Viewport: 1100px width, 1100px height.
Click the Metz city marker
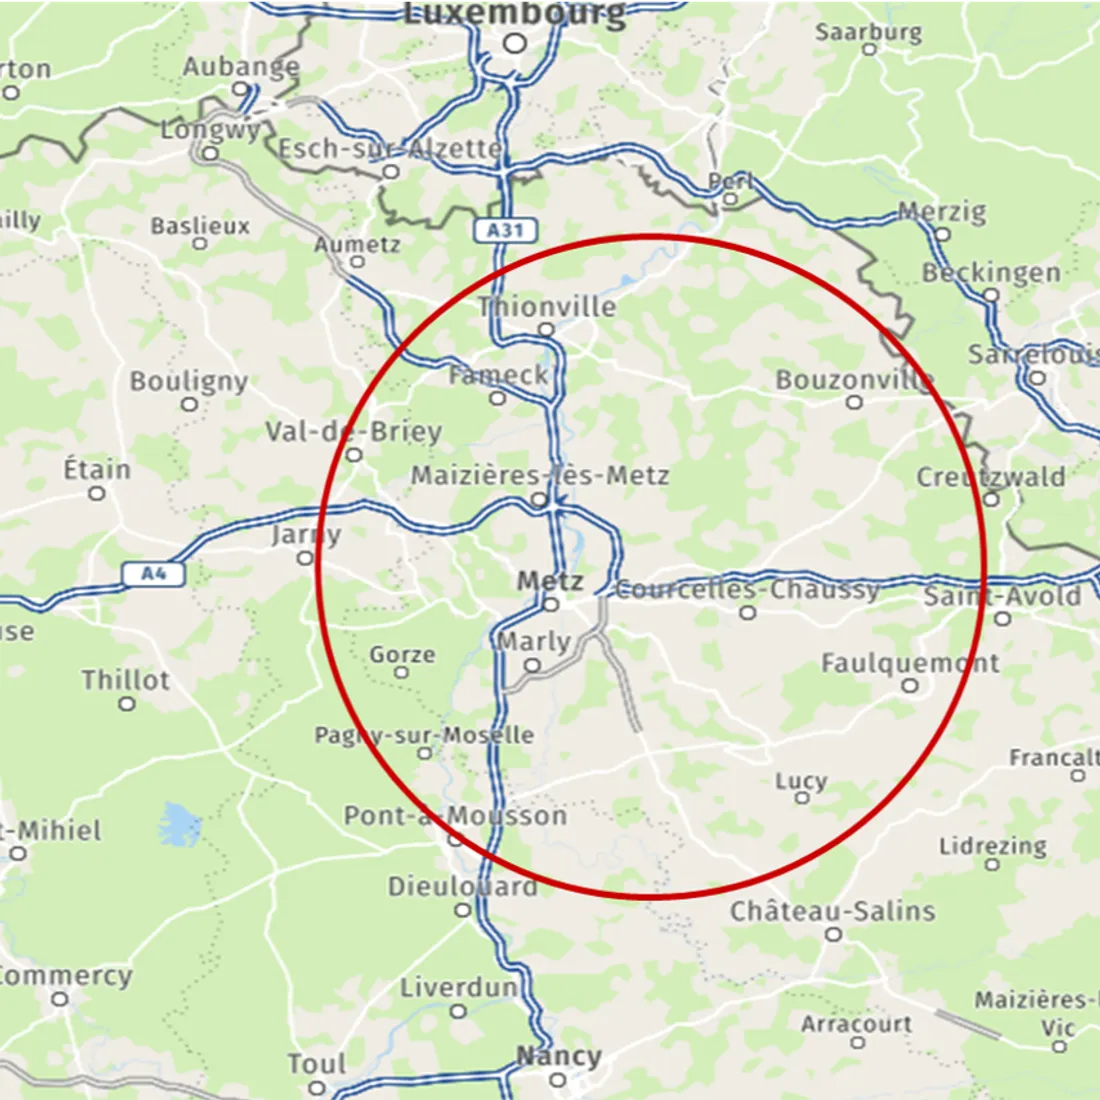pos(551,605)
